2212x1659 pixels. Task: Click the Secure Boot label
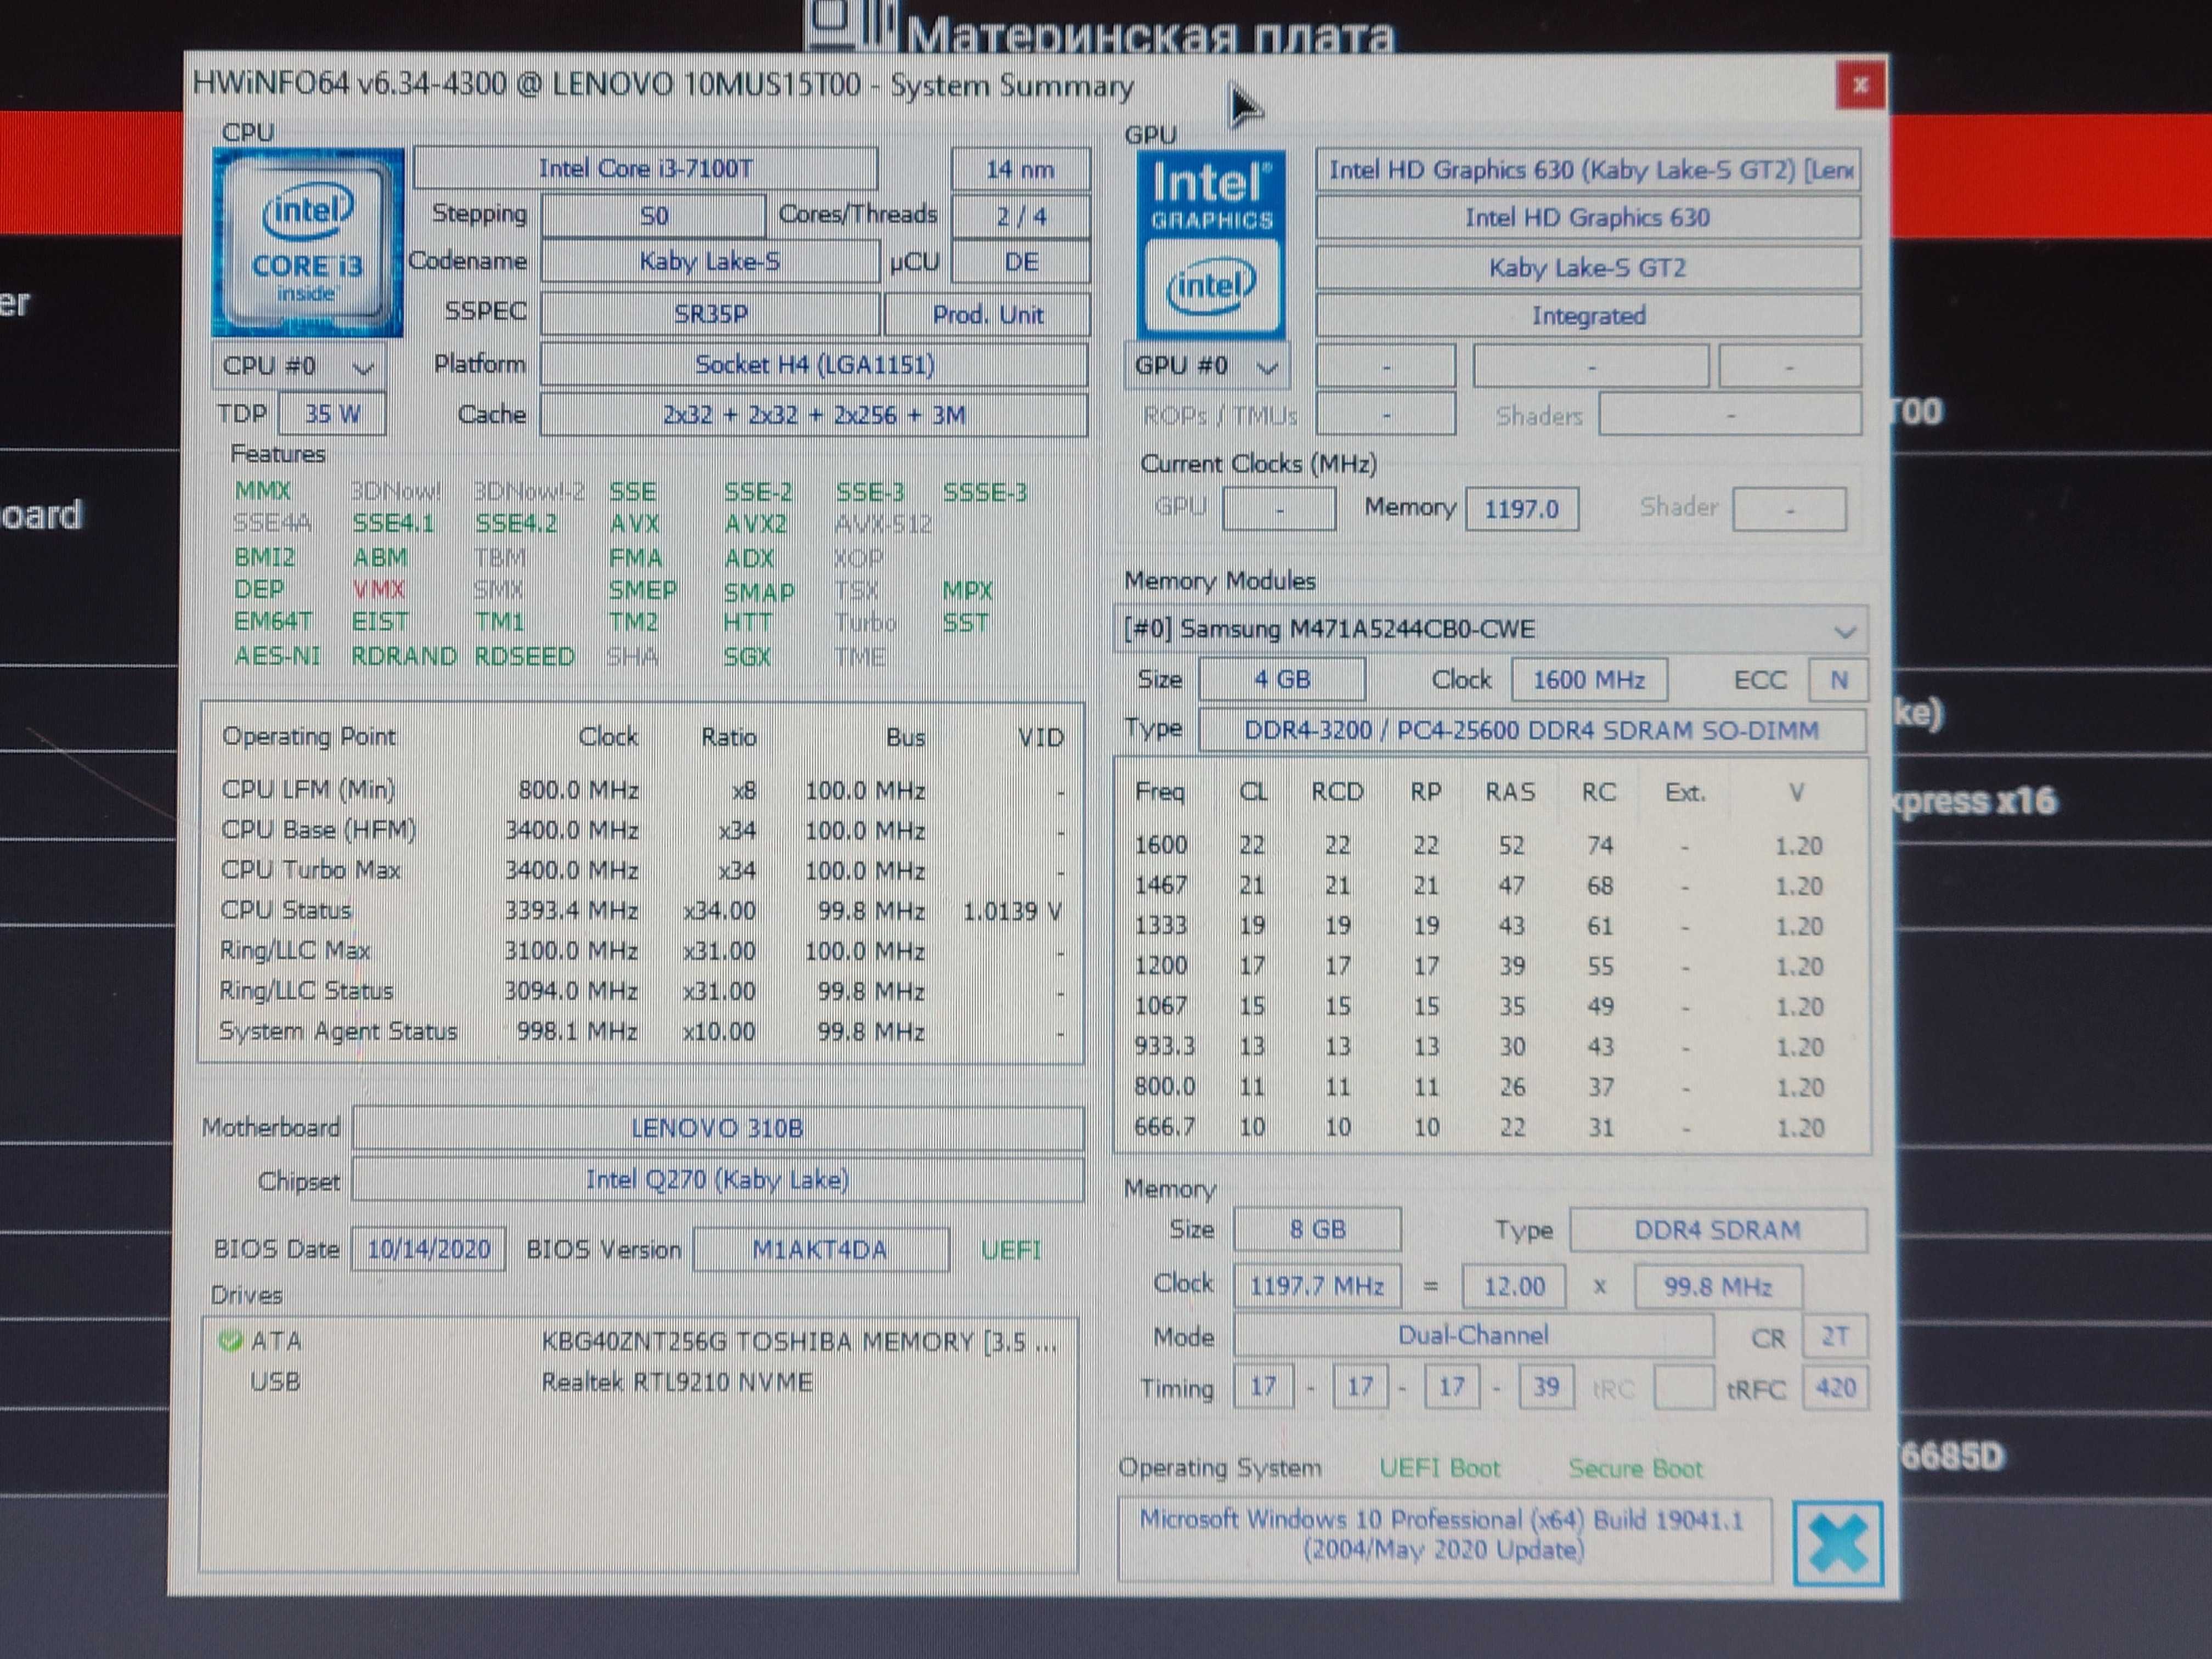[x=1635, y=1469]
